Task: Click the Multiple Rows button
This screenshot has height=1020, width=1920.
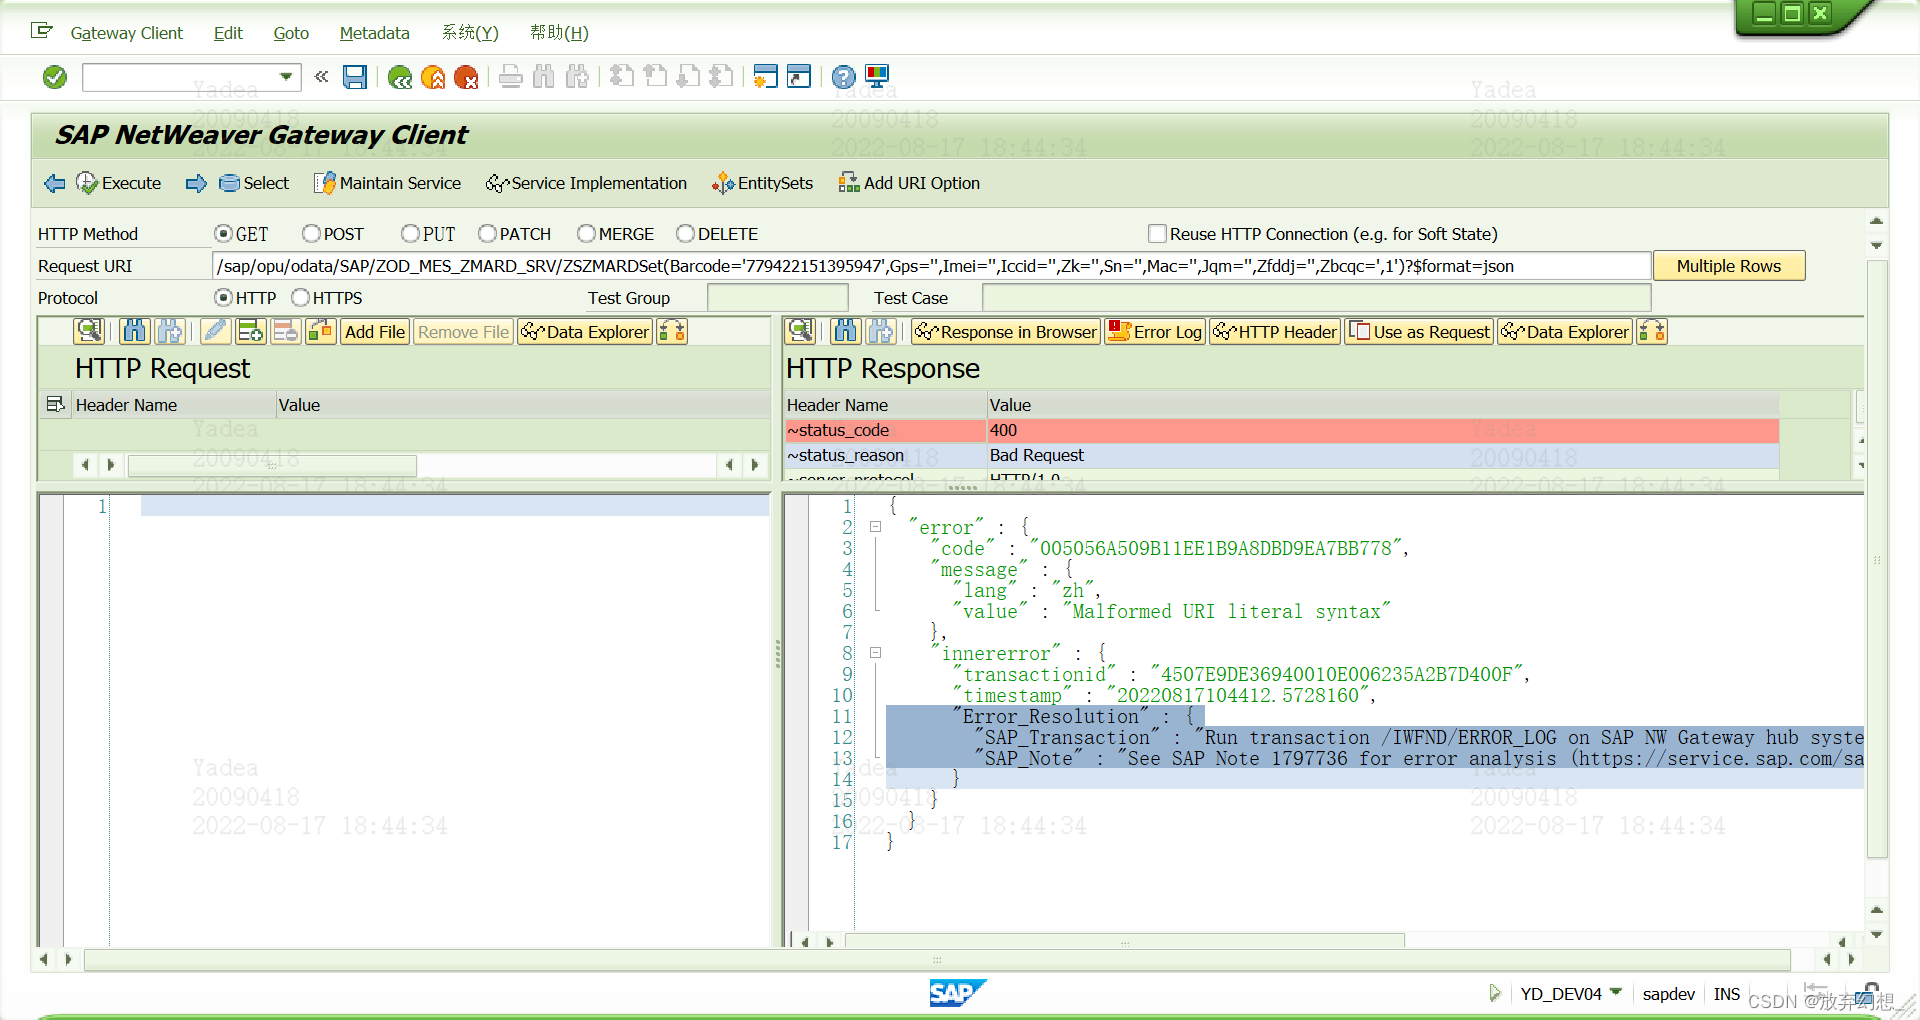Action: pyautogui.click(x=1728, y=265)
